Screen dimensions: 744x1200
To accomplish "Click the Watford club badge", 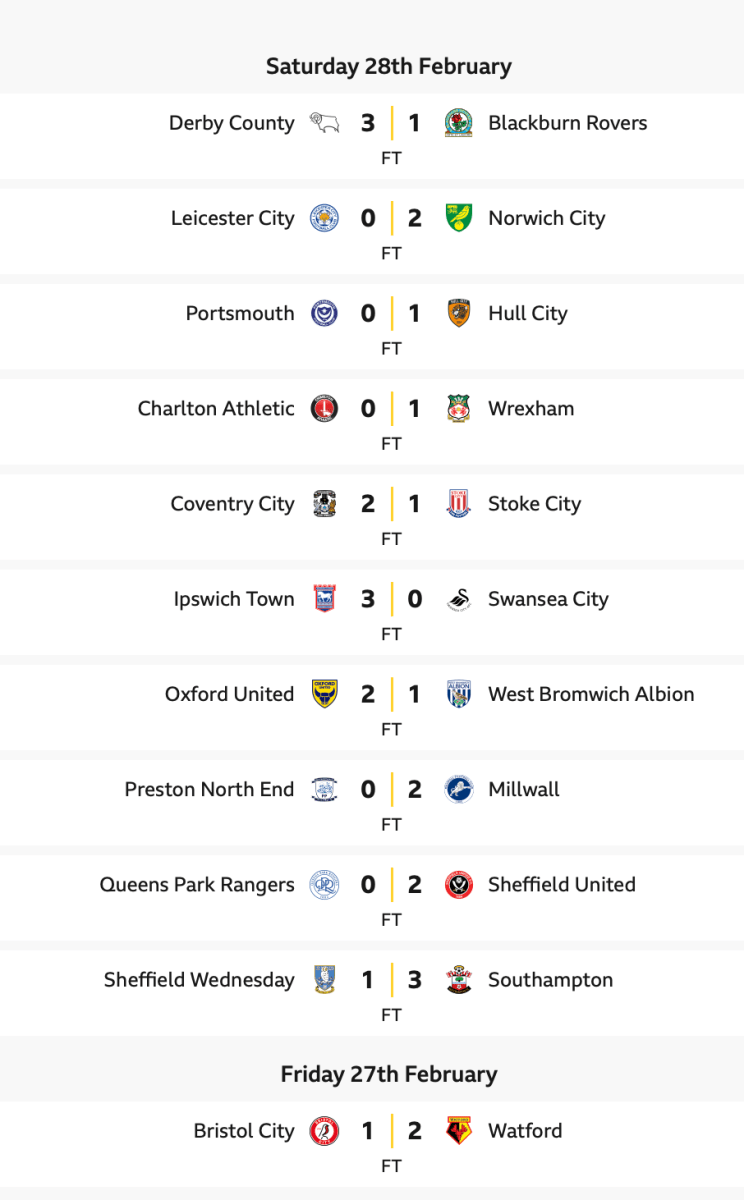I will point(459,1131).
